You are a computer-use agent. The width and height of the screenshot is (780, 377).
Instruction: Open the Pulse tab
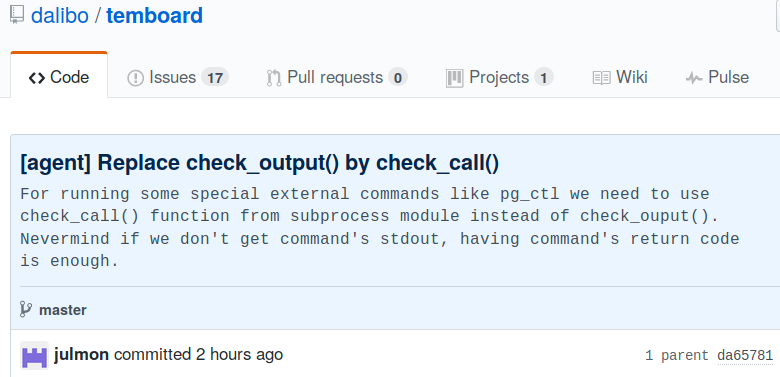[717, 78]
